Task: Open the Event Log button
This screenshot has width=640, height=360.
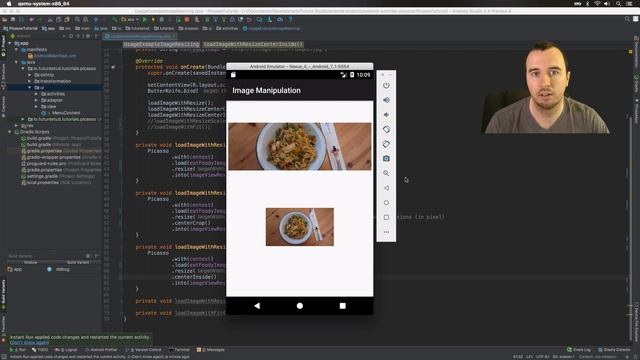Action: tap(579, 350)
